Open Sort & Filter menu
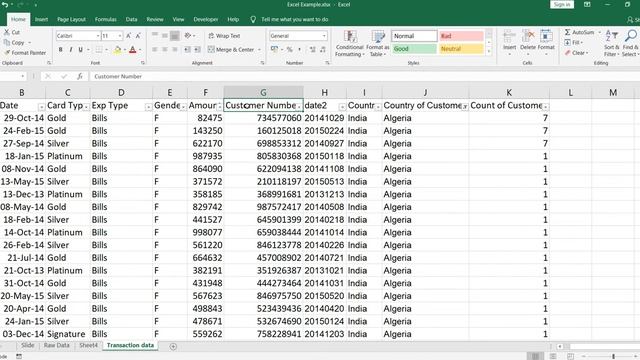The image size is (640, 360). pyautogui.click(x=611, y=43)
